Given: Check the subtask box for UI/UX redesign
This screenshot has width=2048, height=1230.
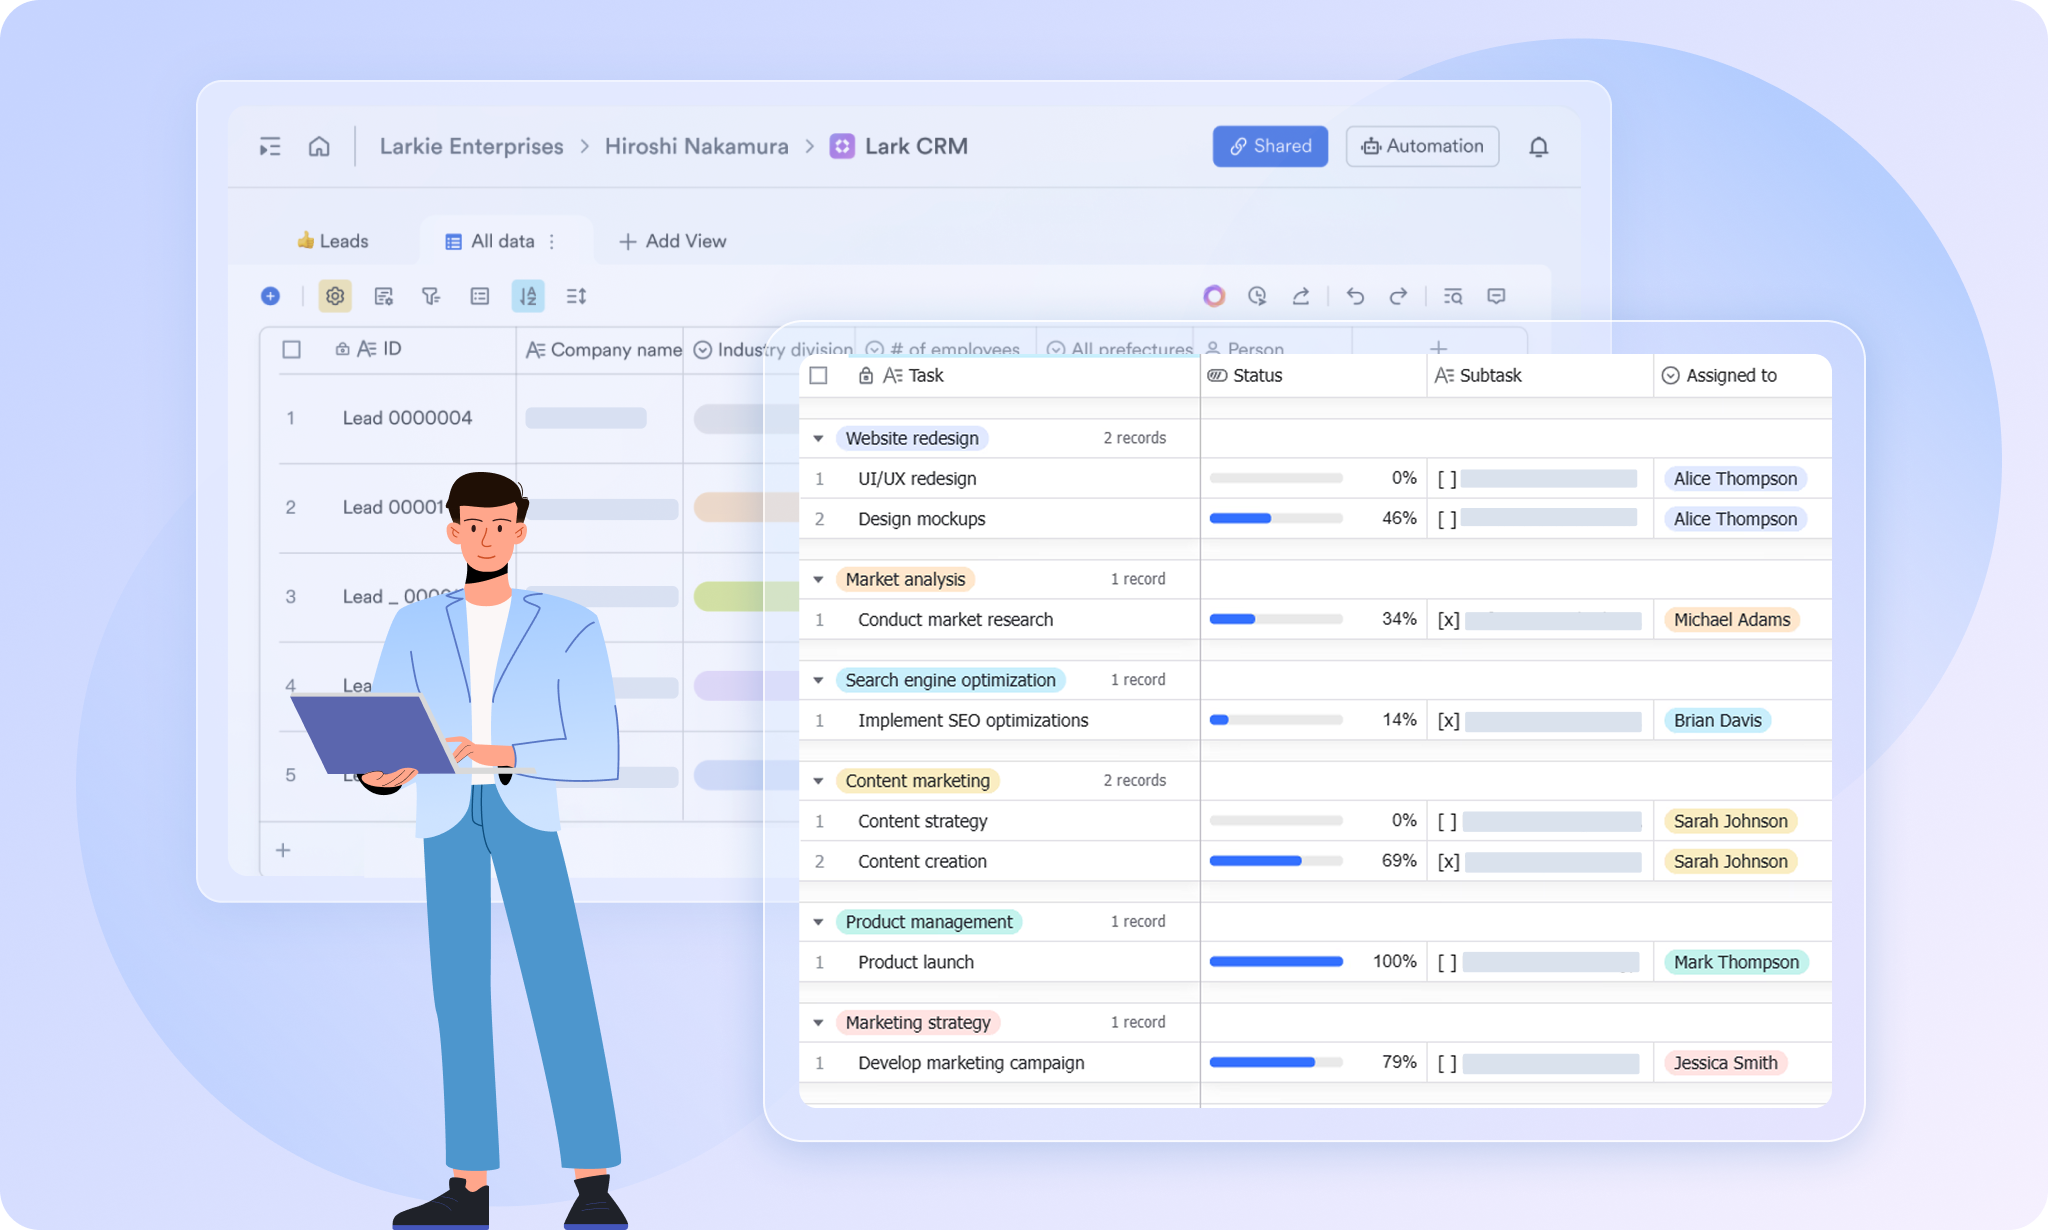Looking at the screenshot, I should (1446, 479).
